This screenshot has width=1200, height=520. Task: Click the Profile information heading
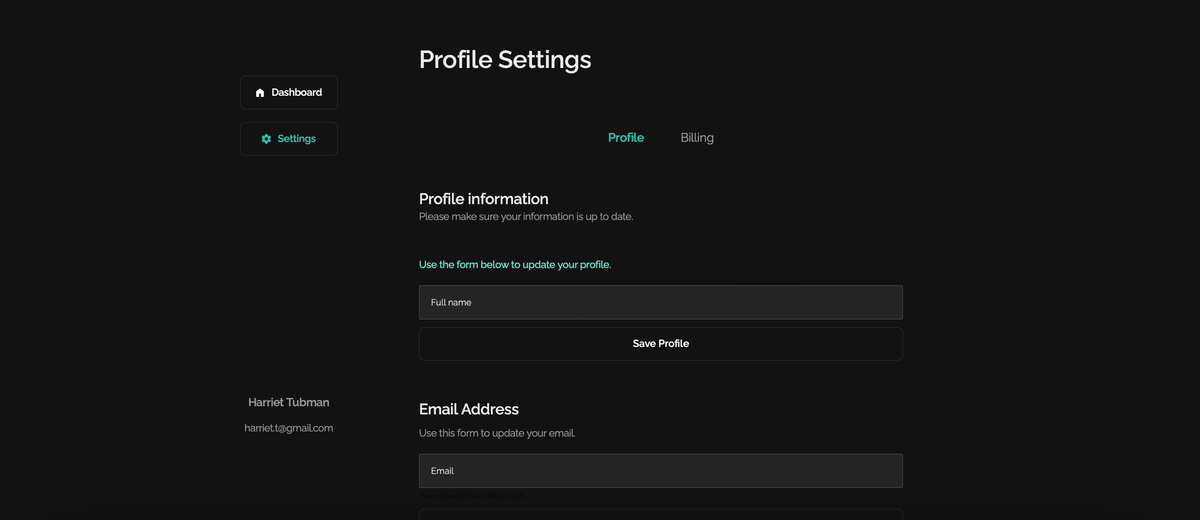(x=484, y=199)
